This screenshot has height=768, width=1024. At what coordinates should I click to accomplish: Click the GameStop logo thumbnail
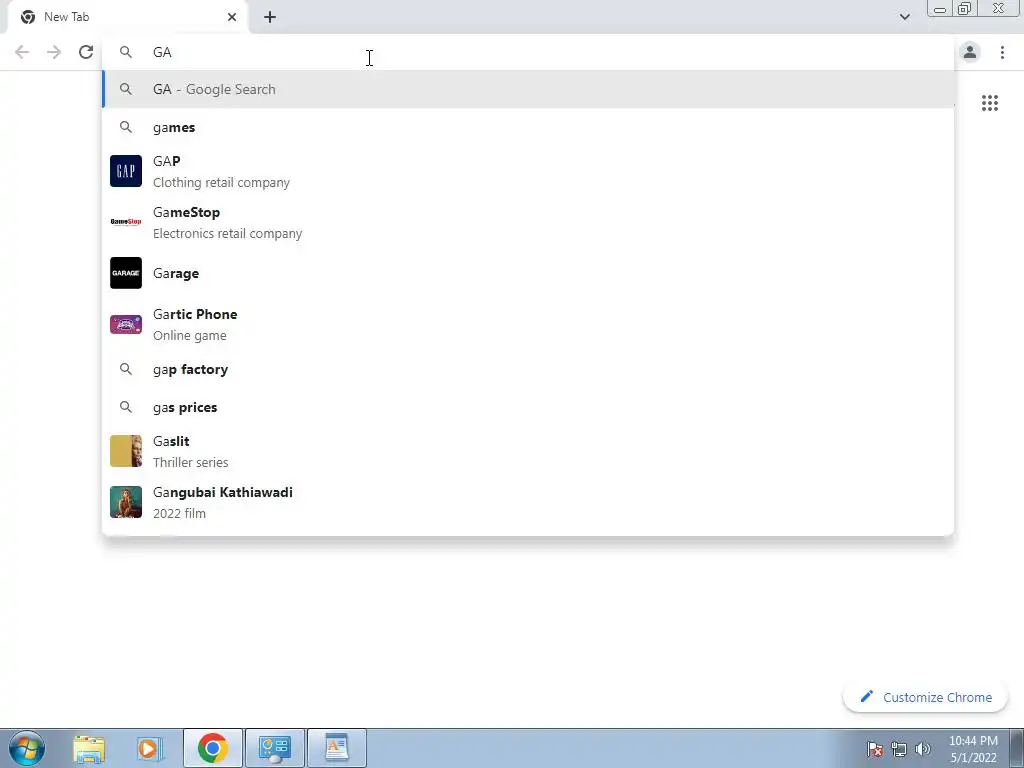click(125, 222)
